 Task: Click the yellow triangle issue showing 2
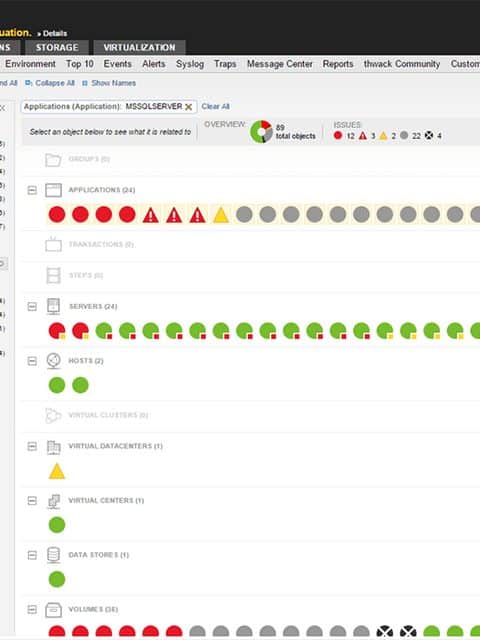[383, 136]
